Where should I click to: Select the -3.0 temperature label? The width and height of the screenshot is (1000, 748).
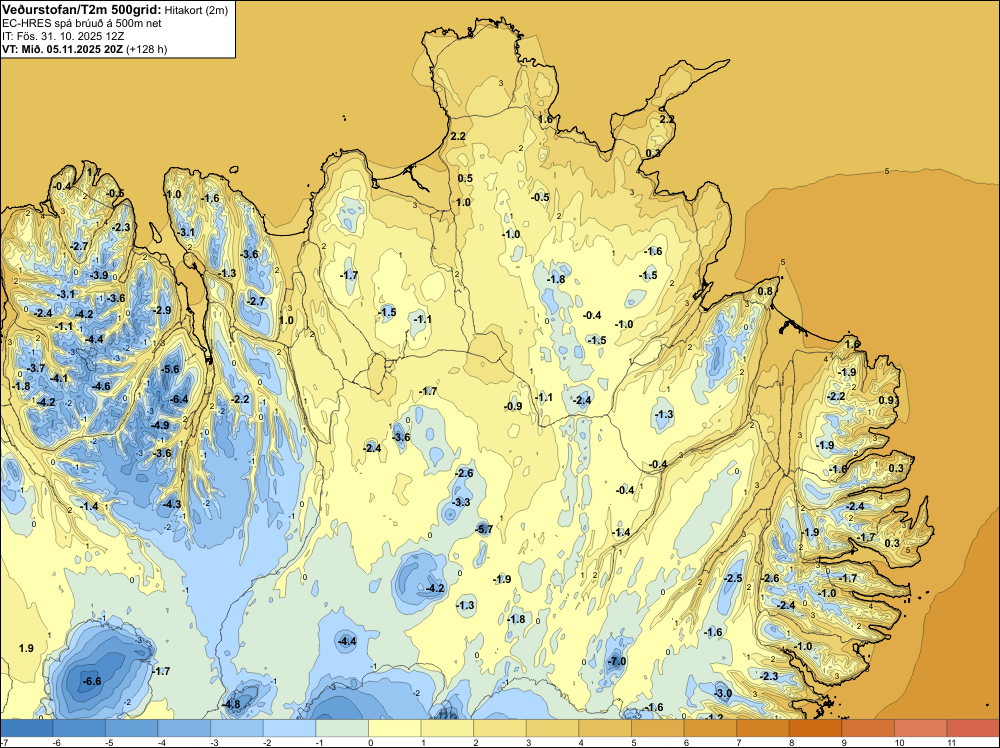pos(723,693)
